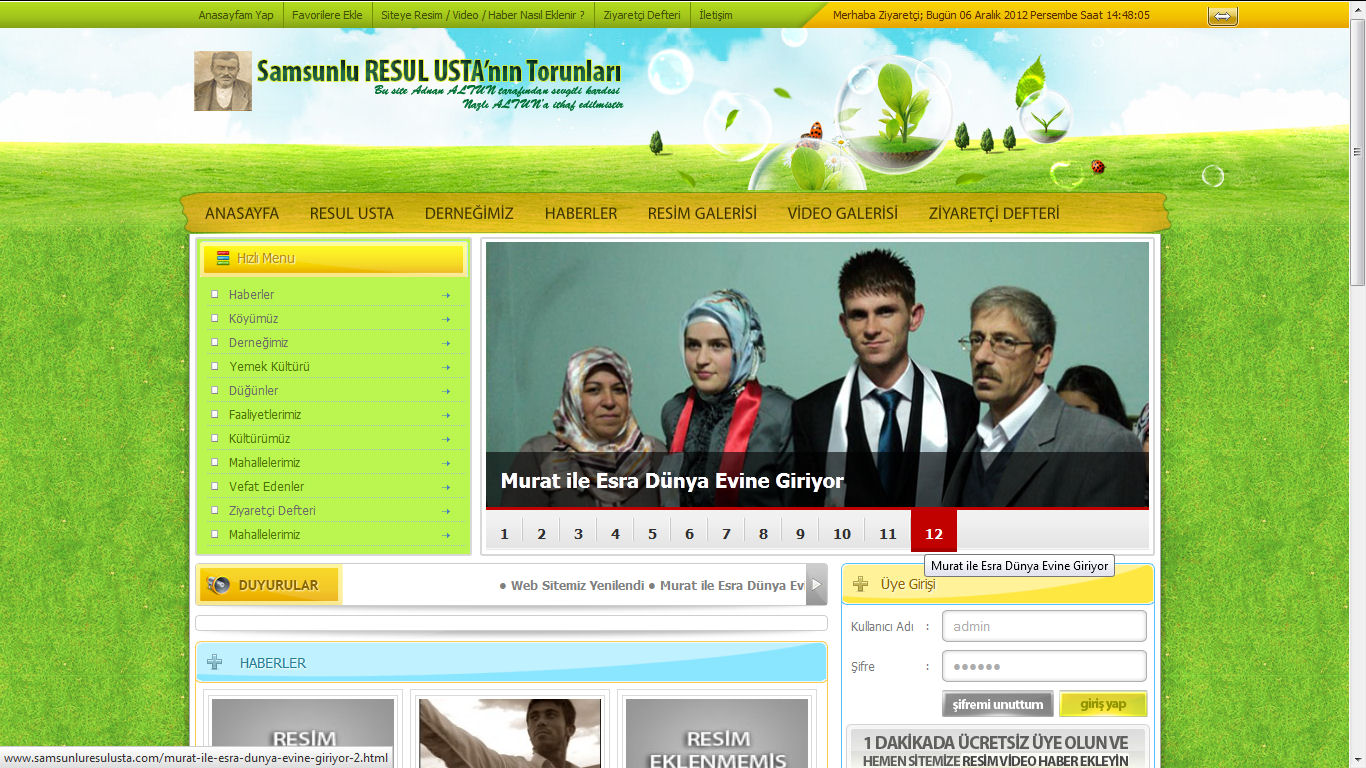Open ANASAYFA in the main navigation
The image size is (1366, 768).
pos(242,213)
